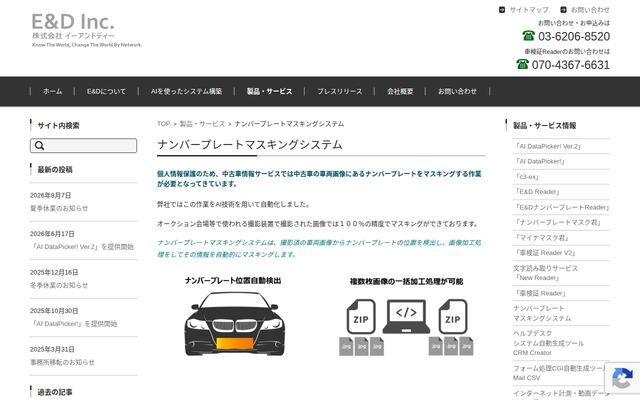
Task: Click the square icon beside お問い合わせ
Action: 563,10
